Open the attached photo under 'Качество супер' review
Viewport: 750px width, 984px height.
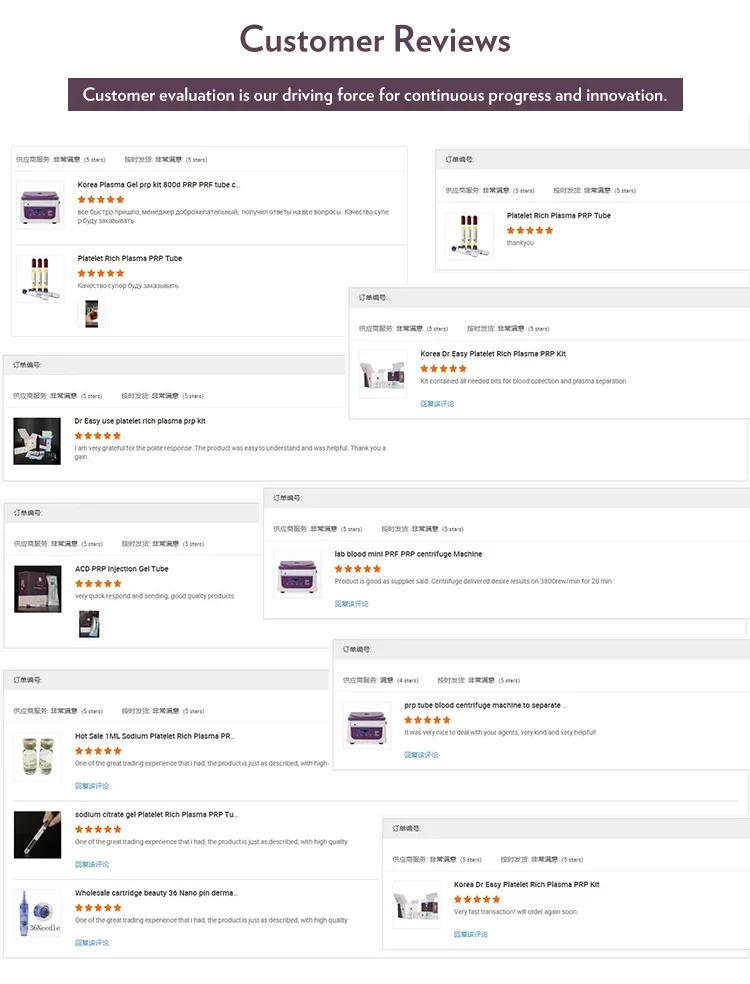click(x=91, y=313)
